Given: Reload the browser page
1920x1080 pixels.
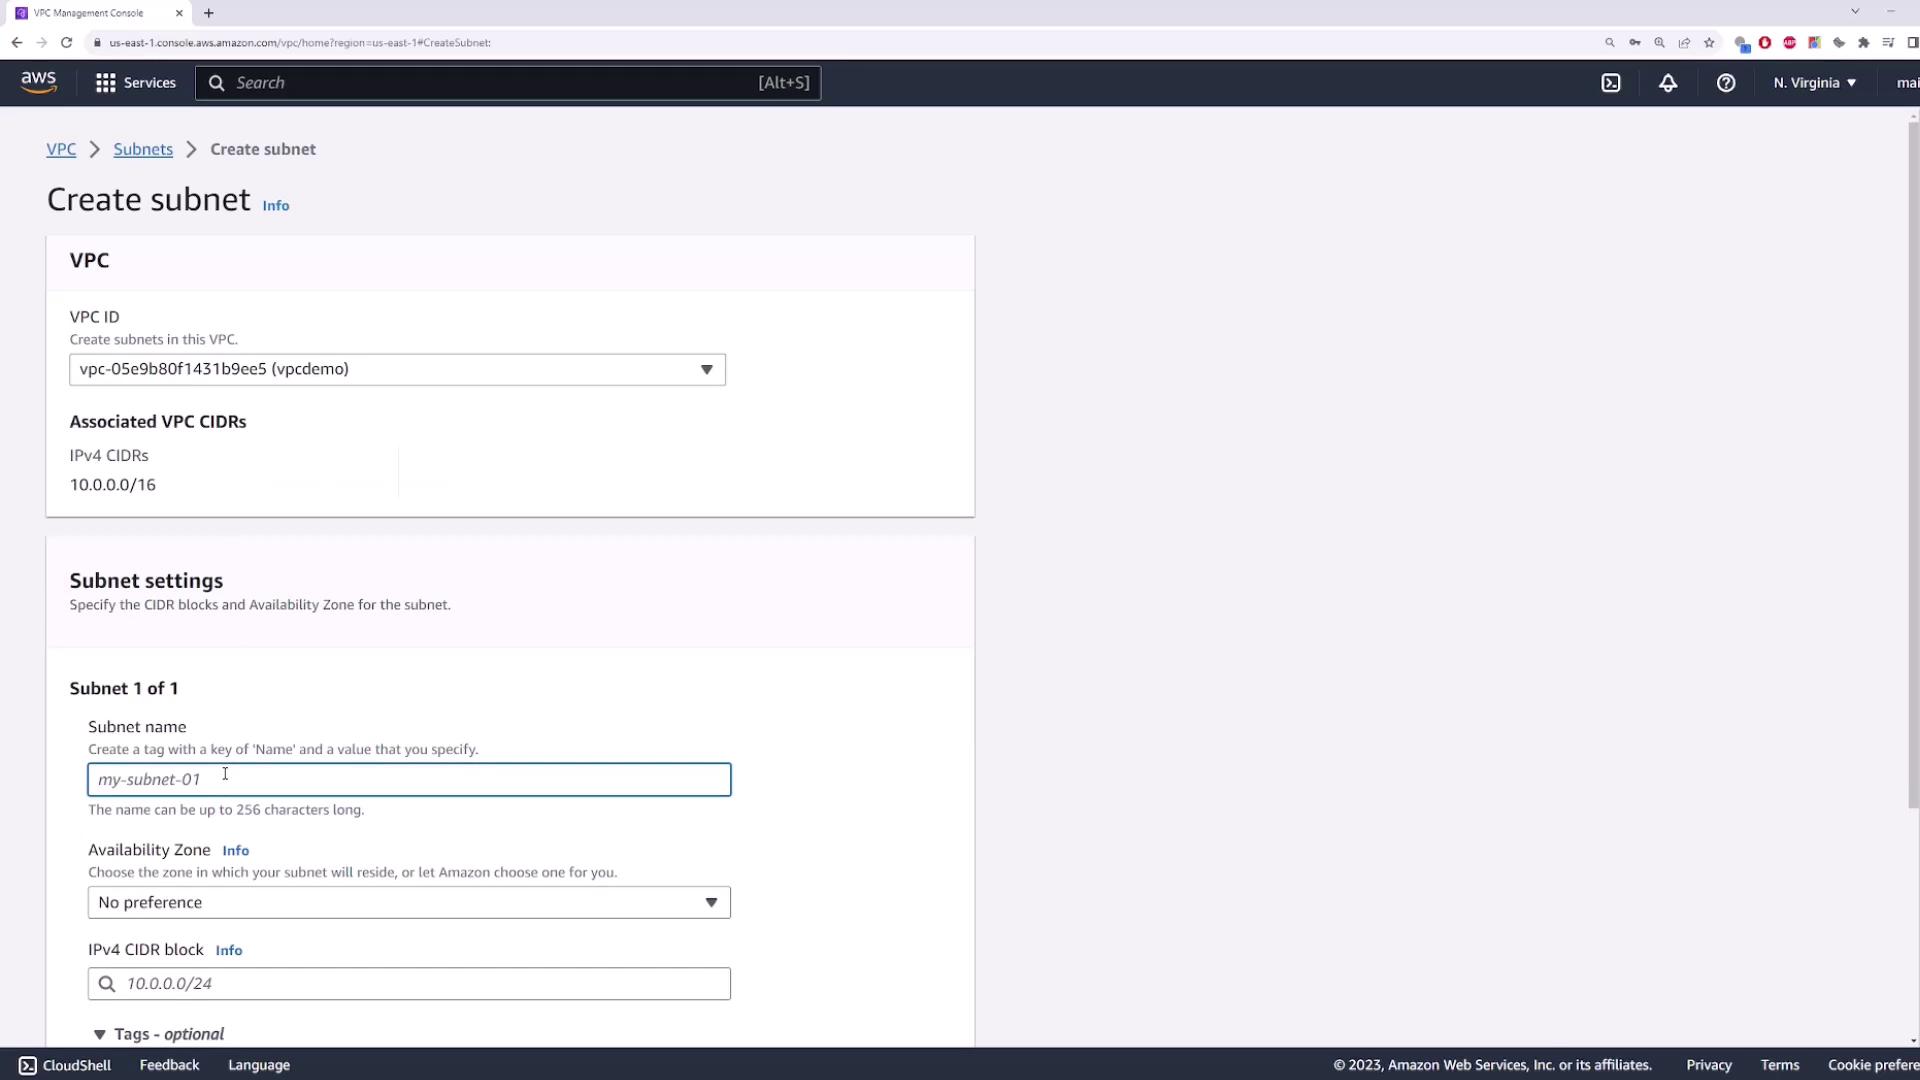Looking at the screenshot, I should [x=66, y=42].
